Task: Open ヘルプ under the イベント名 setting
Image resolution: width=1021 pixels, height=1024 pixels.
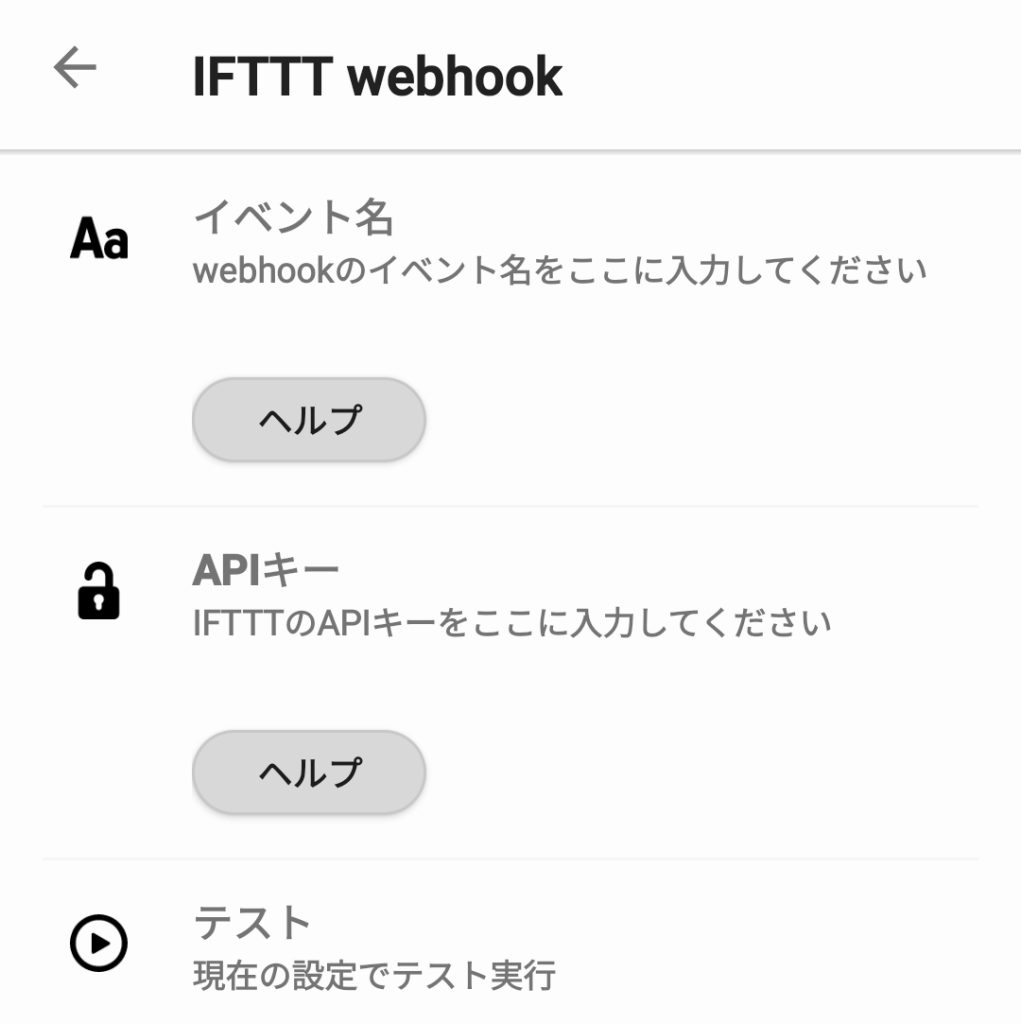Action: coord(309,420)
